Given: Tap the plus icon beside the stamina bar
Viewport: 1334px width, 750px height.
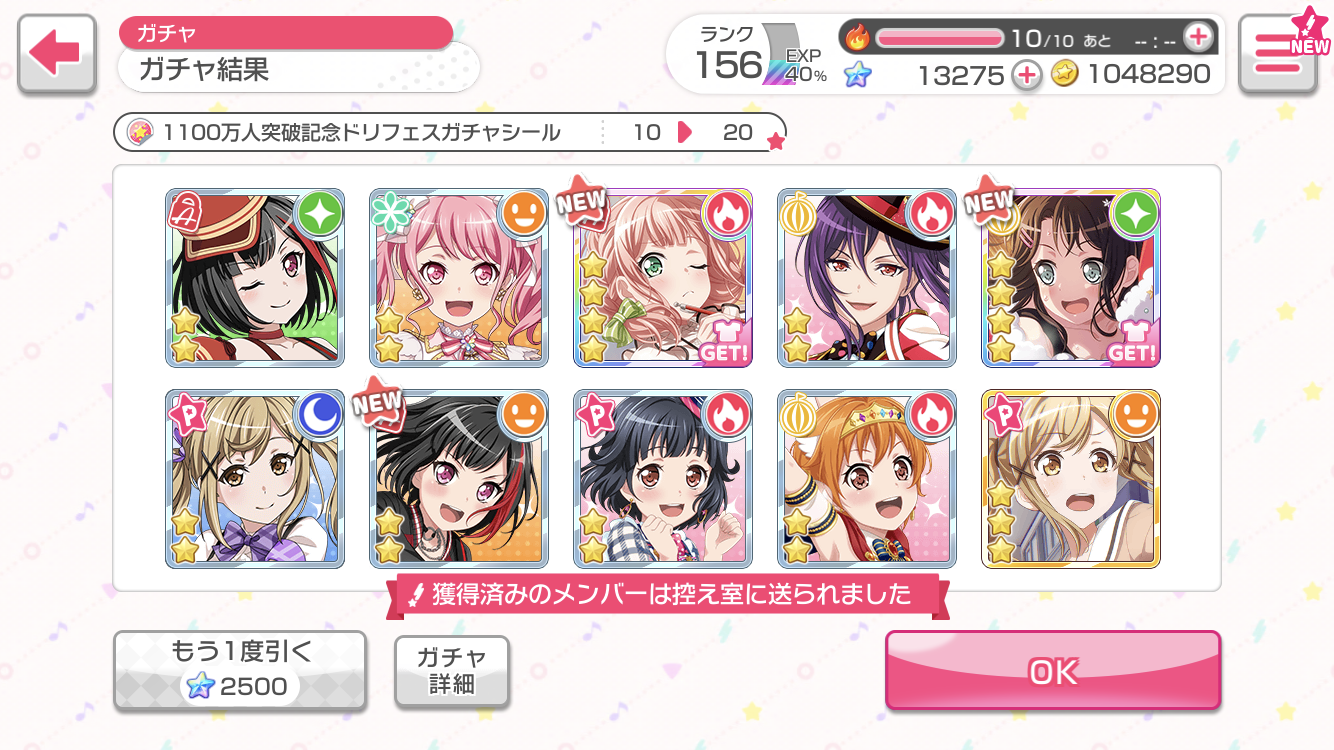Looking at the screenshot, I should click(x=1197, y=38).
